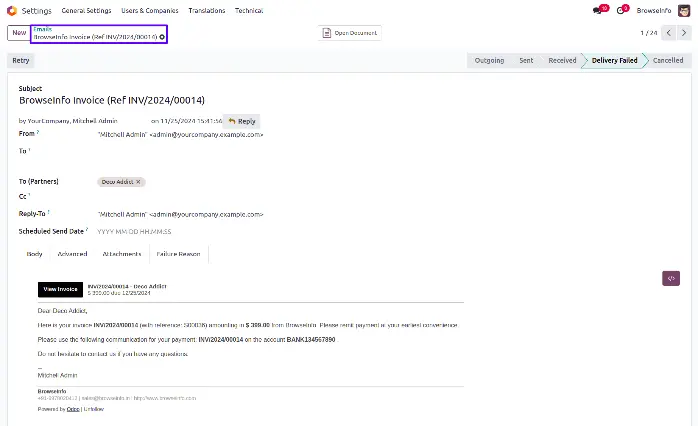Click the Reply button
The width and height of the screenshot is (698, 426).
coord(241,121)
